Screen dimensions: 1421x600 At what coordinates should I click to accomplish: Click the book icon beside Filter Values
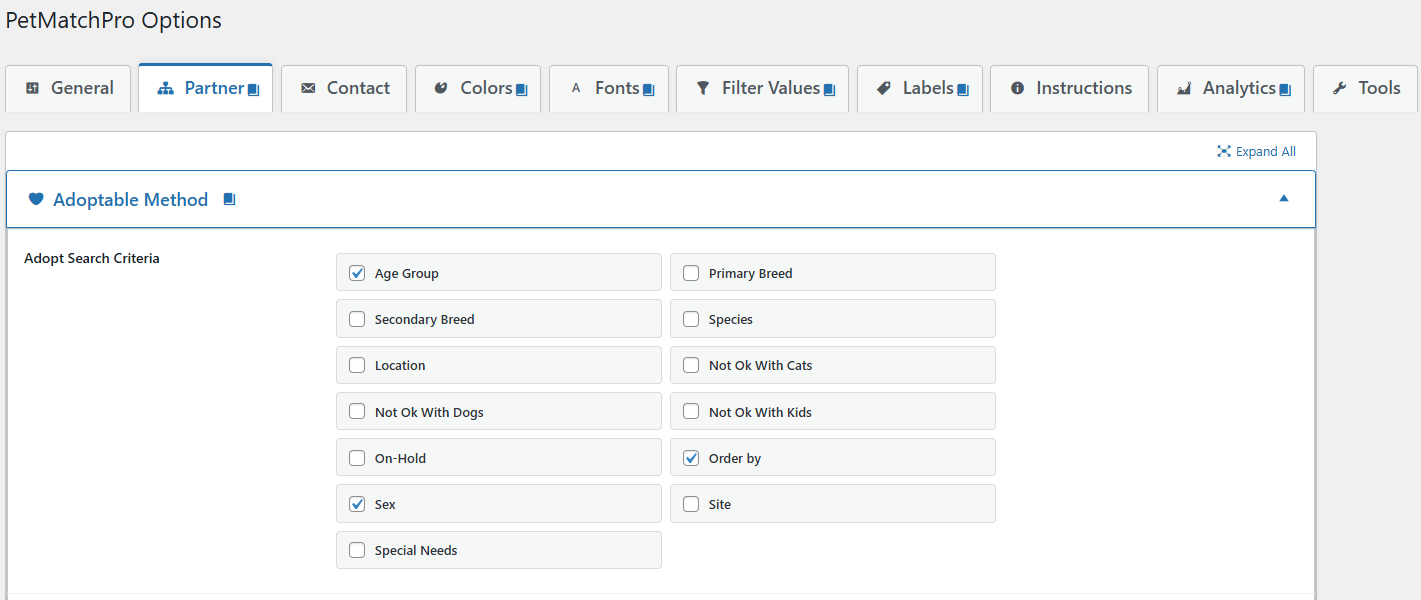coord(829,90)
